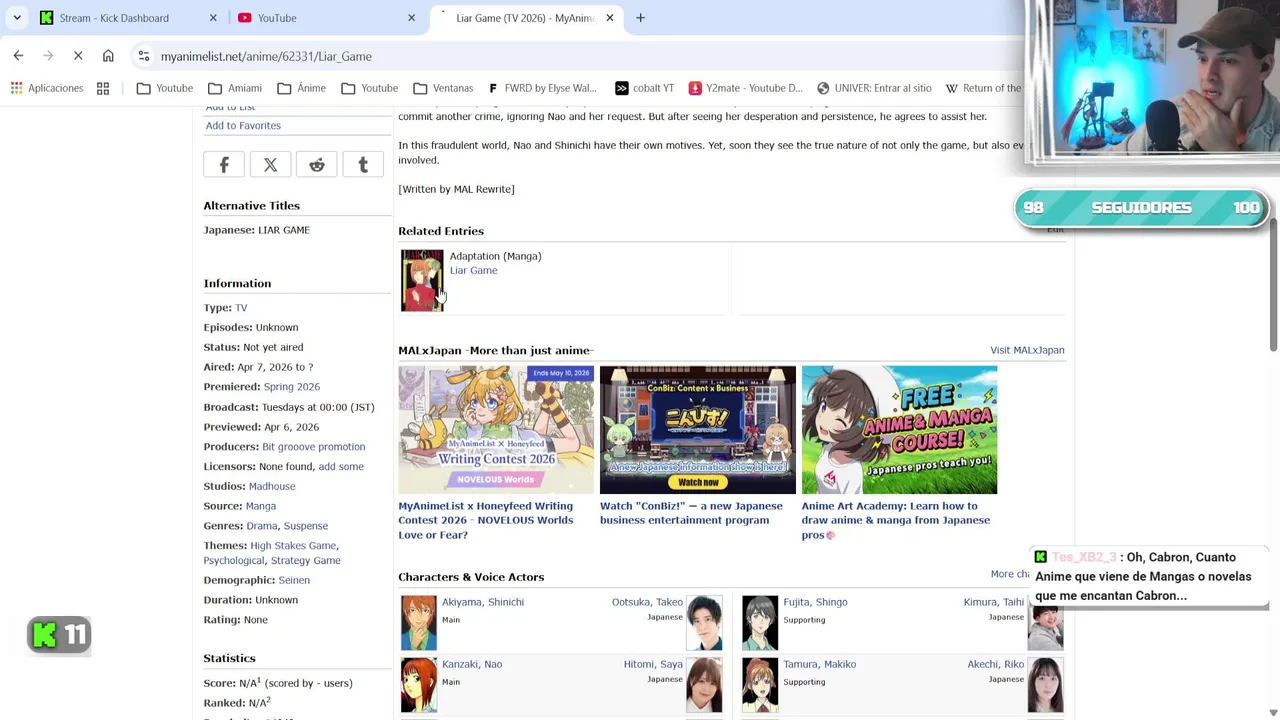Screen dimensions: 1280x720
Task: Open Kanzaki, Nao character page
Action: coord(472,664)
